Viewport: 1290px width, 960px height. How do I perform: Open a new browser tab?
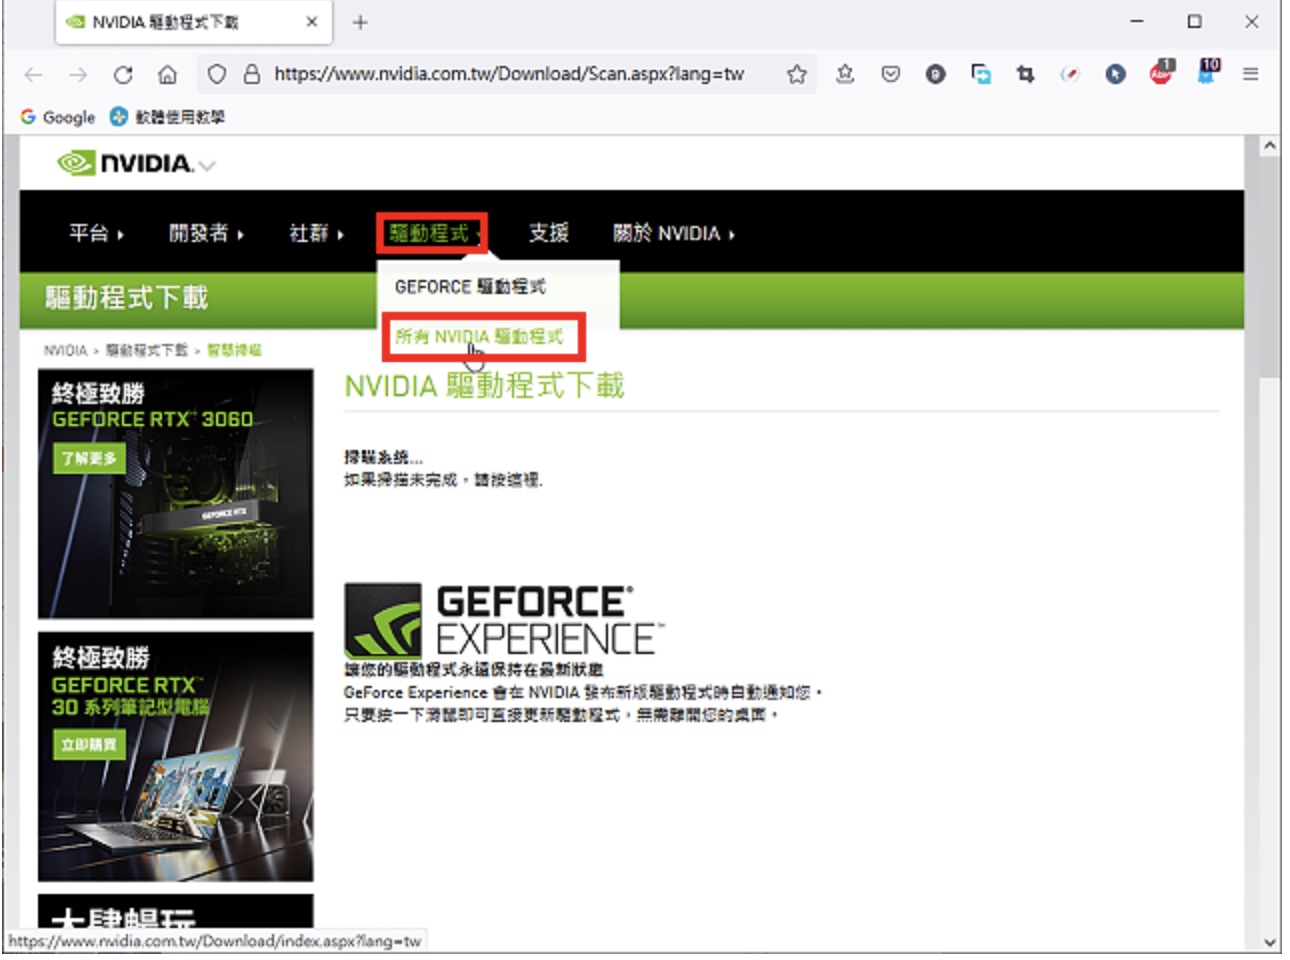tap(360, 22)
